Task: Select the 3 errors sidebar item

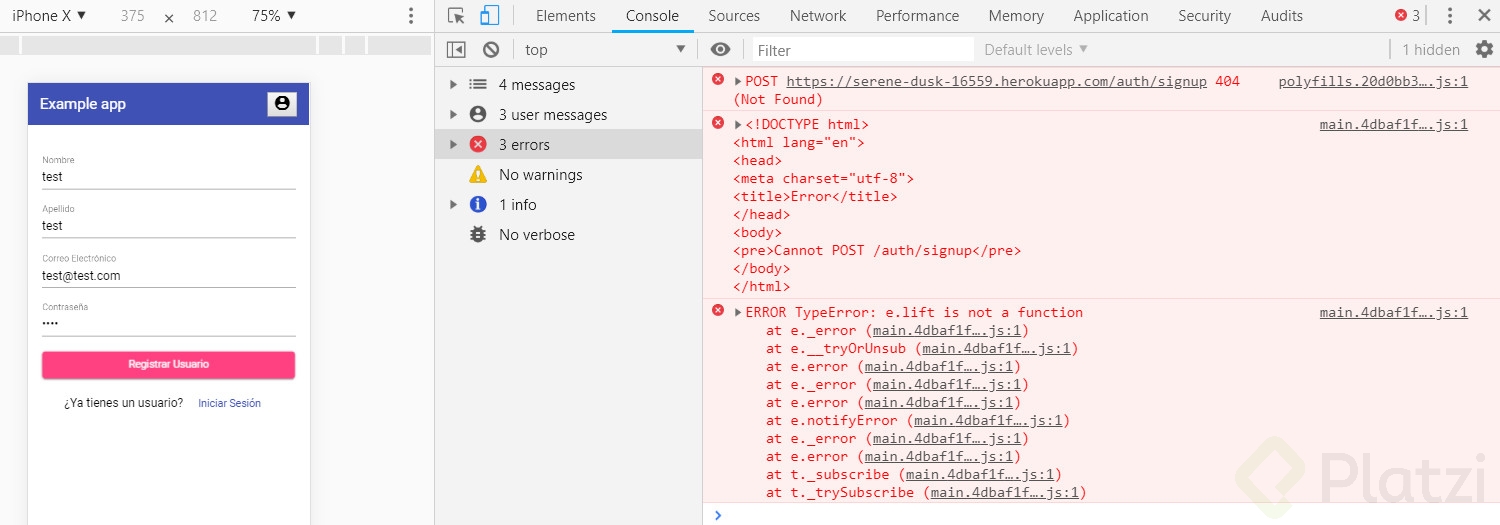Action: (524, 145)
